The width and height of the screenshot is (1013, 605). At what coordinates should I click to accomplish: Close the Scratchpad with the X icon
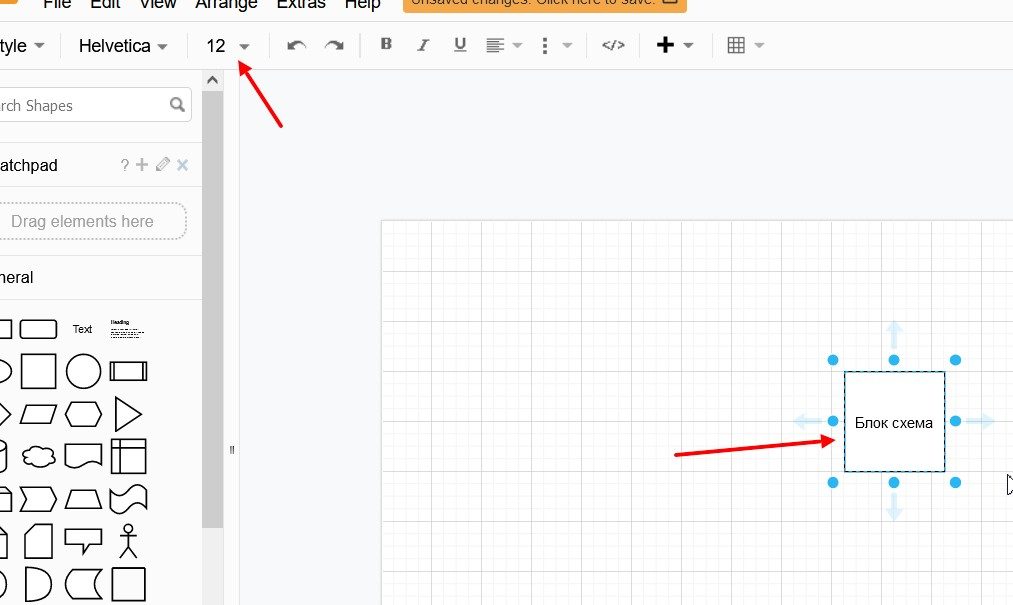[x=182, y=165]
